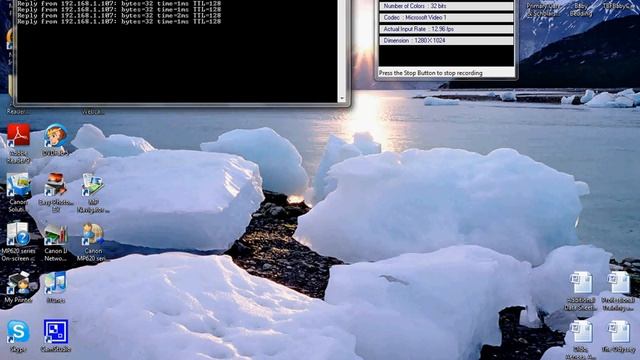640x360 pixels.
Task: Click the Actual Input Rate 12.96 fps row
Action: 446,29
